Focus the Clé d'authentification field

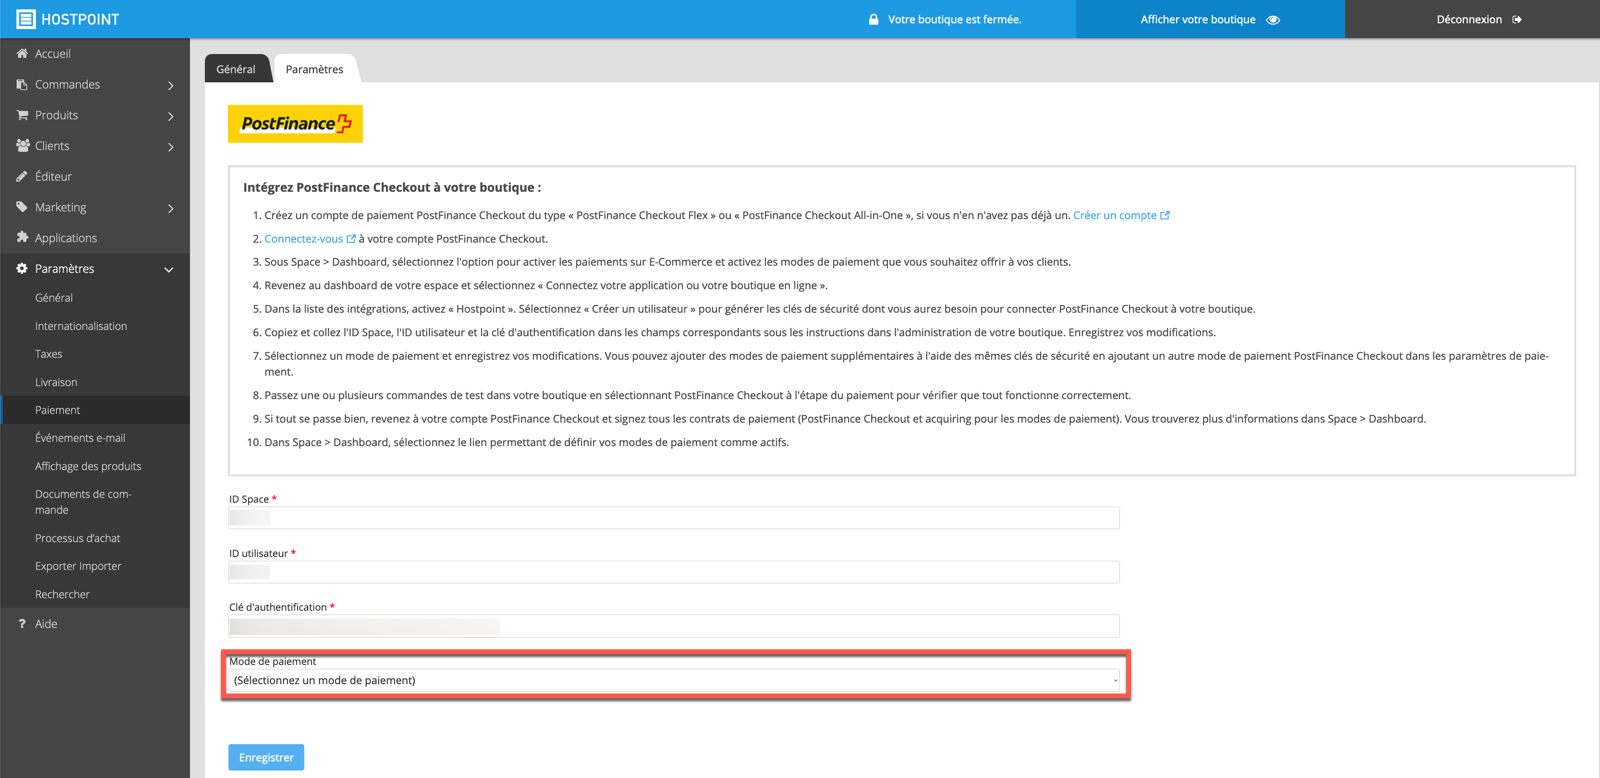point(674,626)
